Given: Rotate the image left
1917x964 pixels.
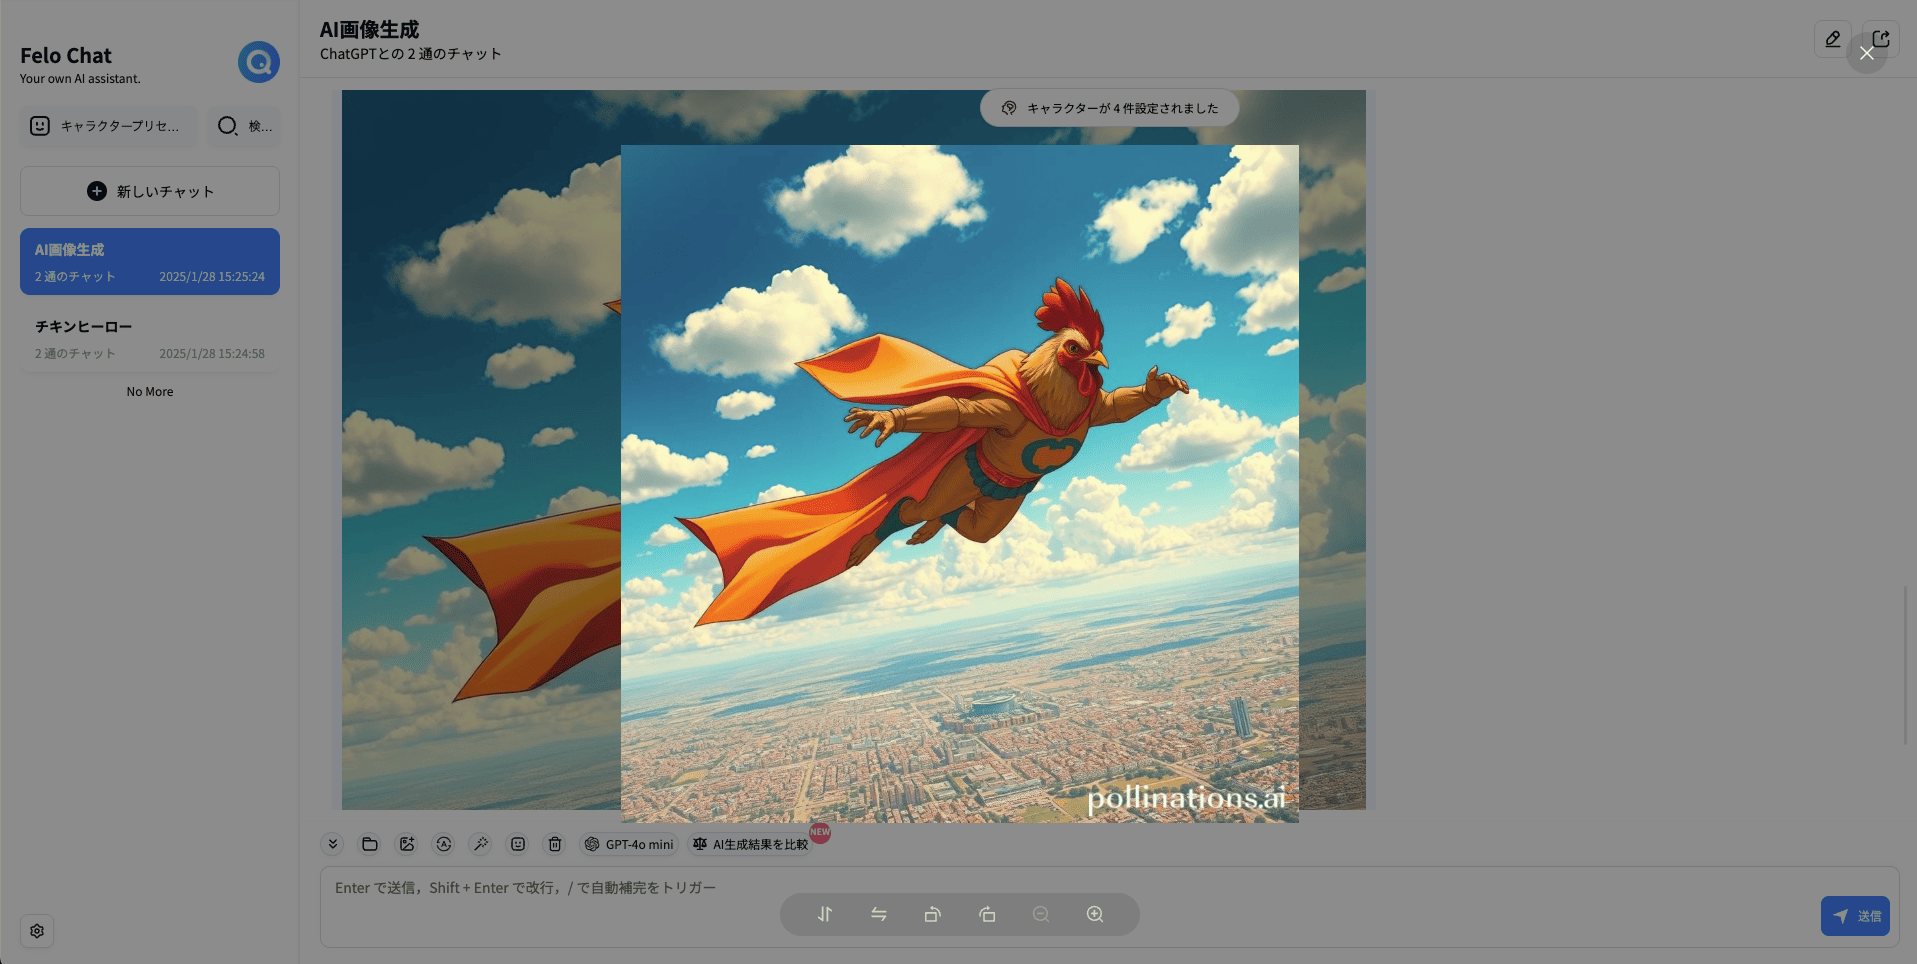Looking at the screenshot, I should [933, 914].
